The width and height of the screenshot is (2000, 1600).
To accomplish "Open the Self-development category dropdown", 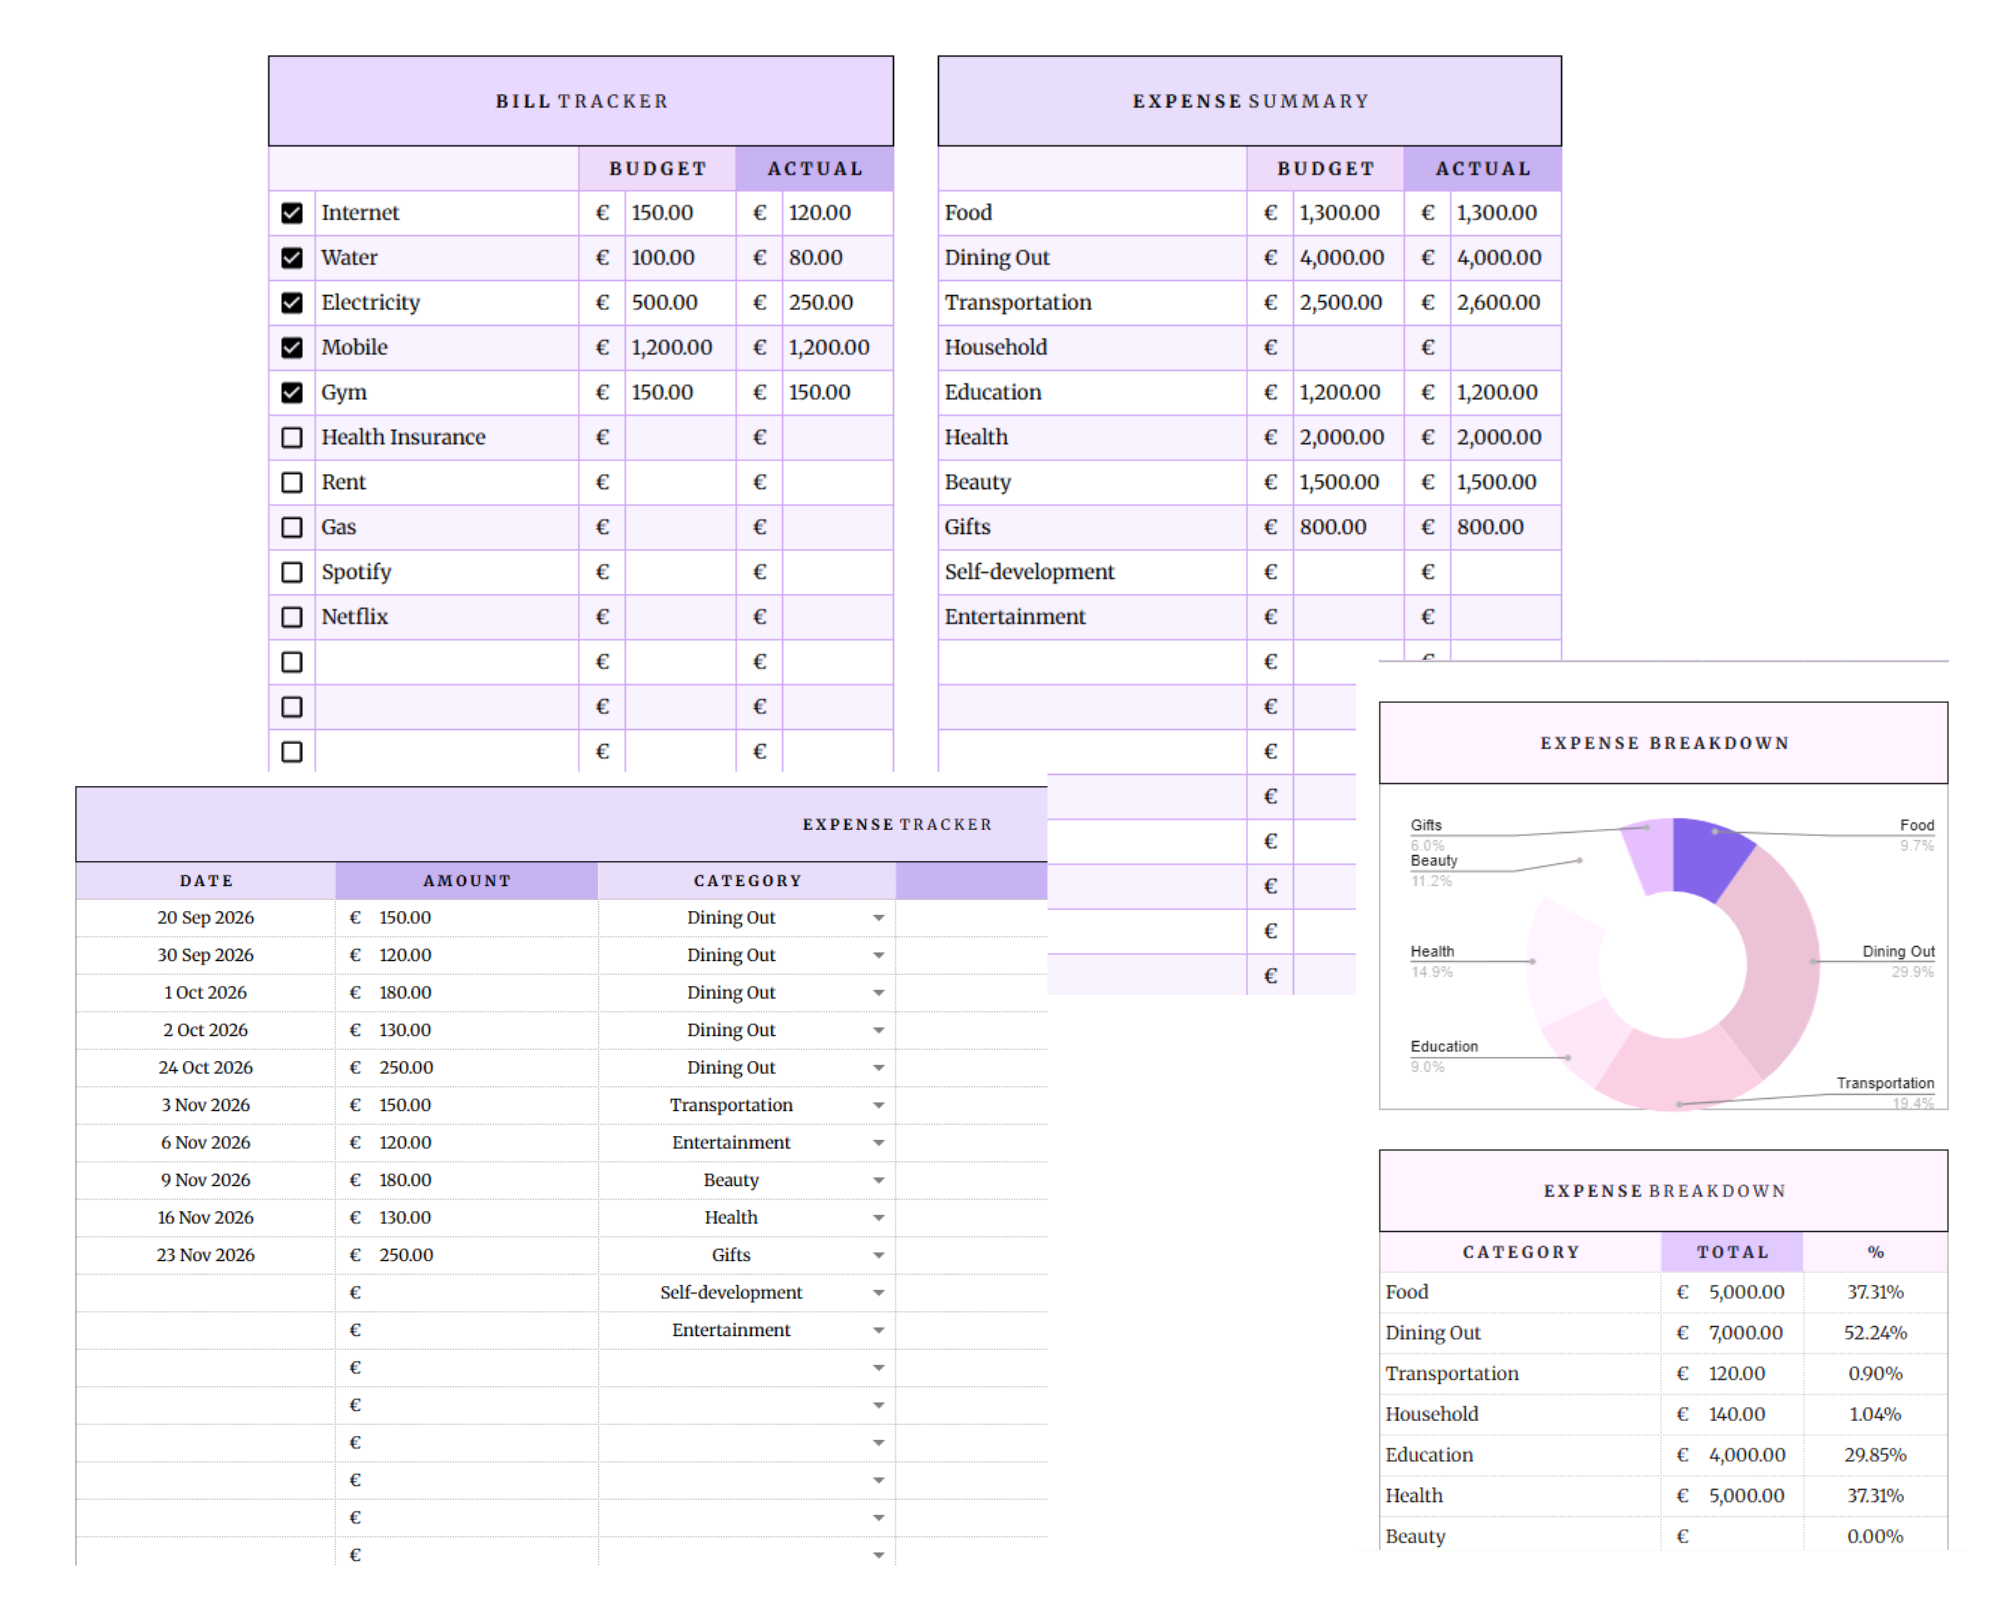I will point(878,1293).
